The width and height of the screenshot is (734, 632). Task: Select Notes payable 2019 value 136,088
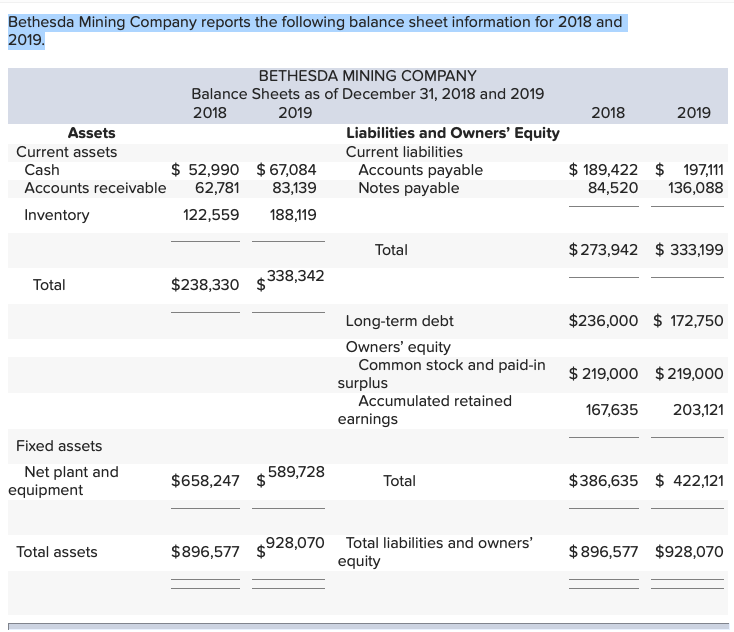pos(696,188)
